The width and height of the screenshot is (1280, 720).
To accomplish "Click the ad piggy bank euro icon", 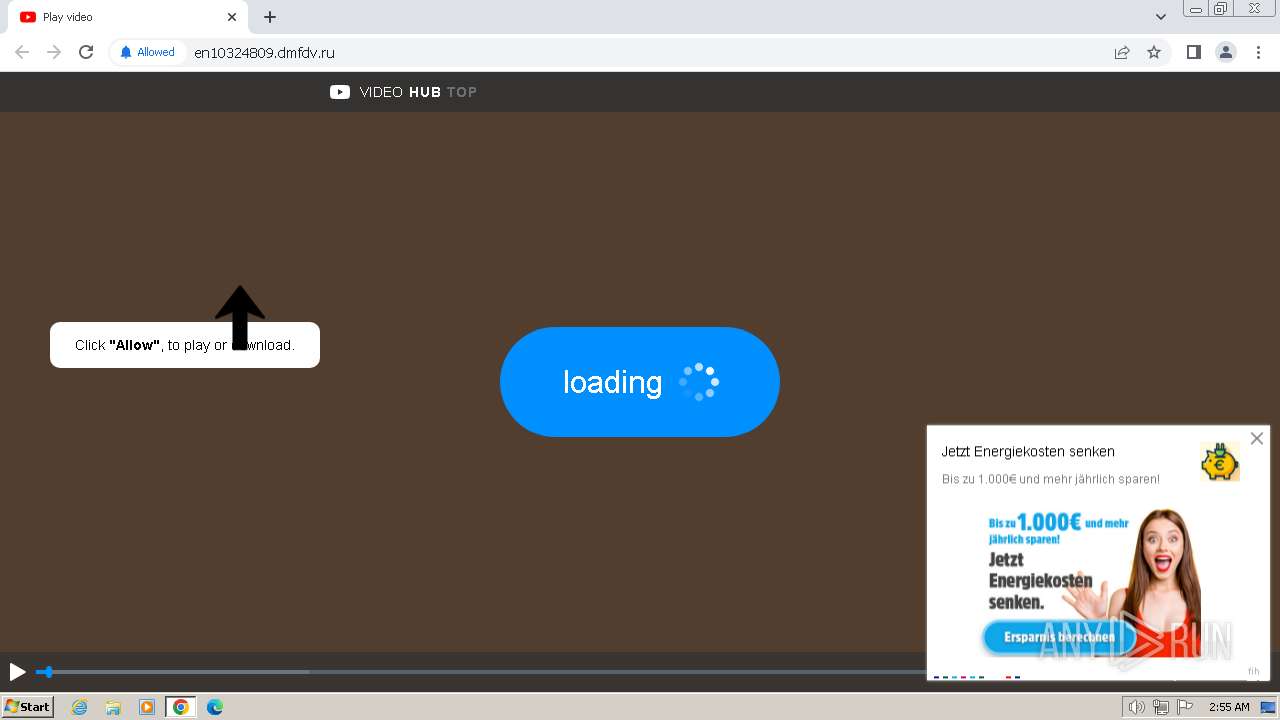I will (x=1220, y=463).
